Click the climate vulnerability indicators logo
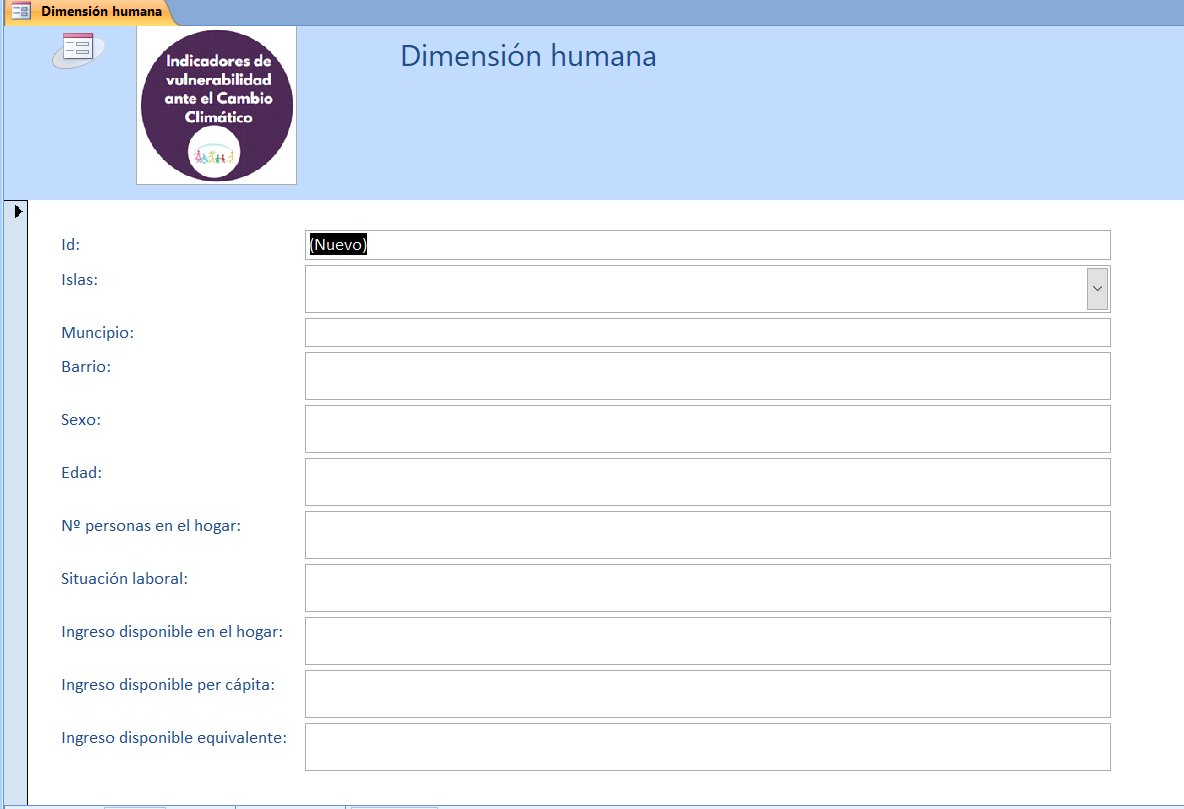Viewport: 1184px width, 809px height. [217, 106]
